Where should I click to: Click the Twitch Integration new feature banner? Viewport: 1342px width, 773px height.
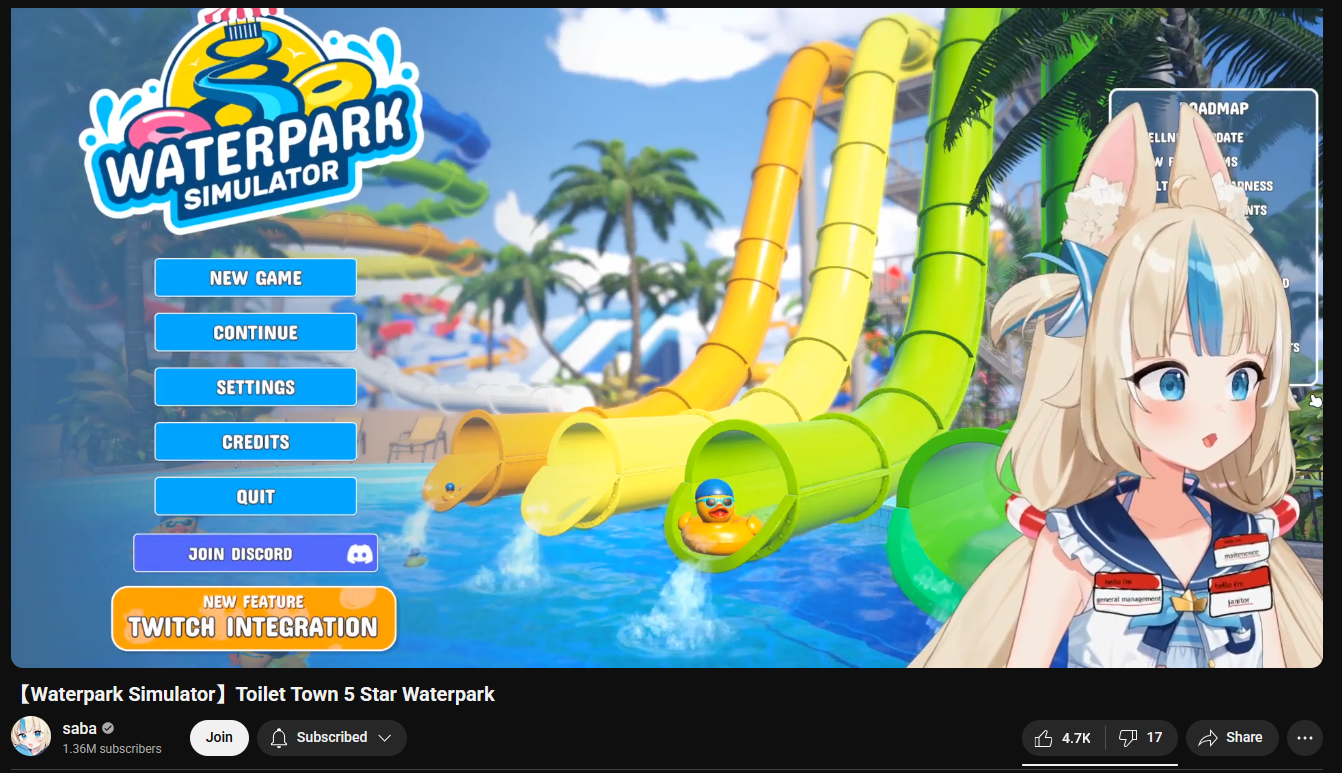[254, 618]
